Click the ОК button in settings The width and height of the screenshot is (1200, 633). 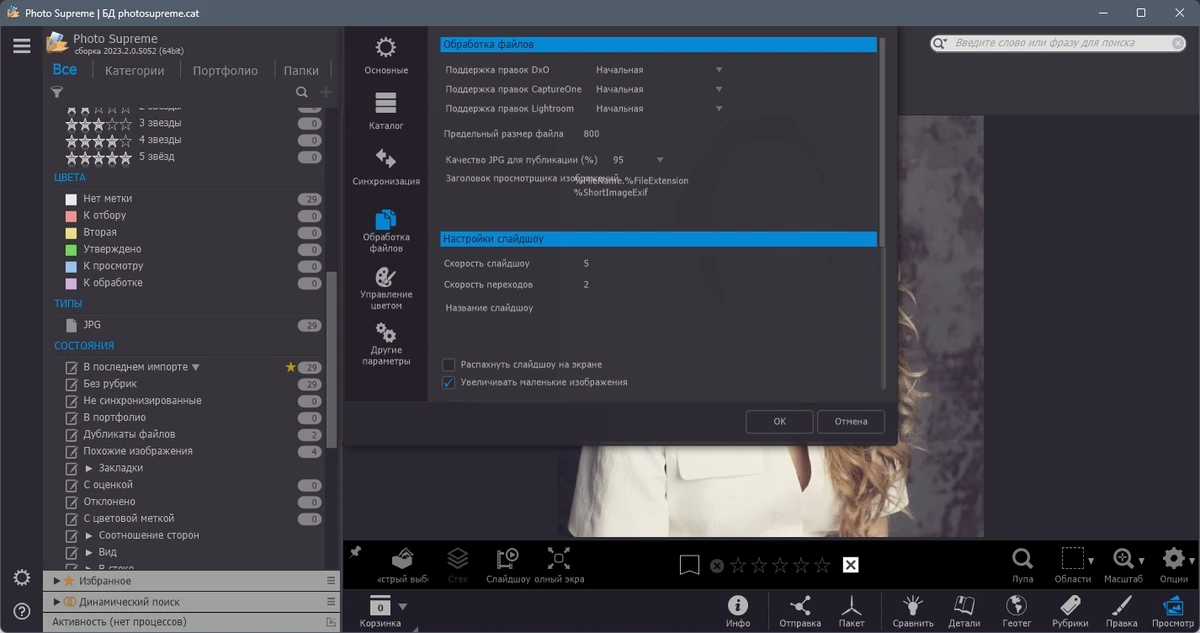[779, 422]
